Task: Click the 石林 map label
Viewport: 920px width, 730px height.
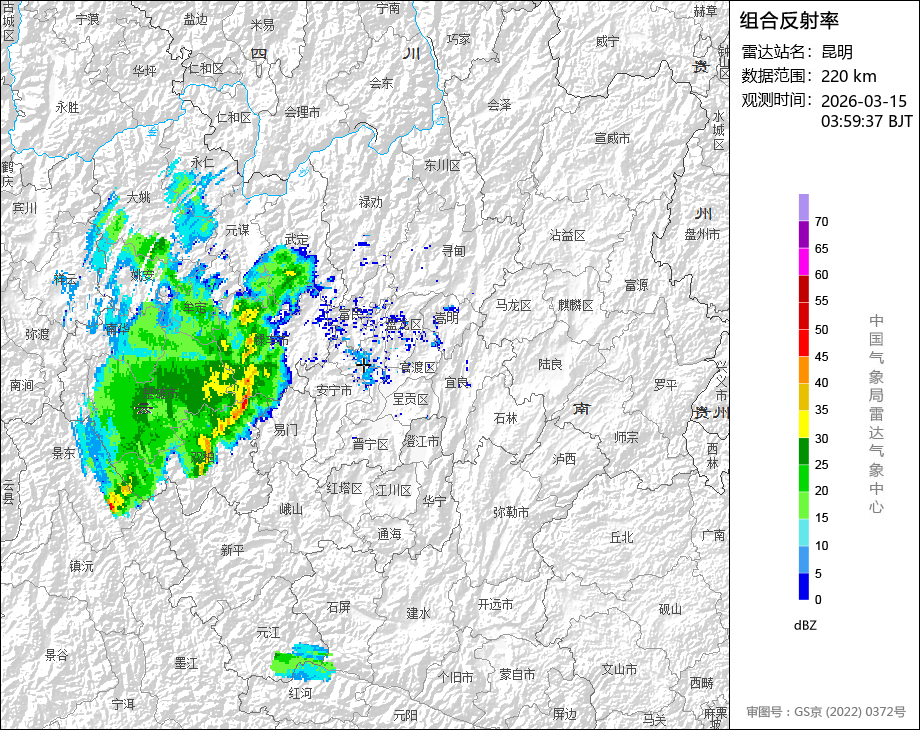Action: pyautogui.click(x=505, y=418)
